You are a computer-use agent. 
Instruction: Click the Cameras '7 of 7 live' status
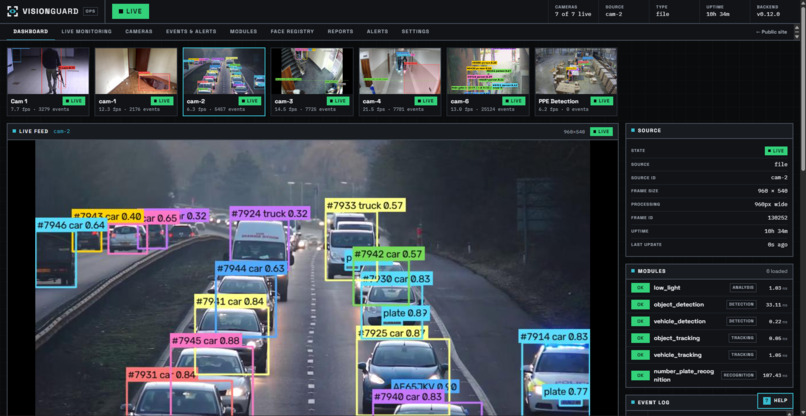[573, 14]
